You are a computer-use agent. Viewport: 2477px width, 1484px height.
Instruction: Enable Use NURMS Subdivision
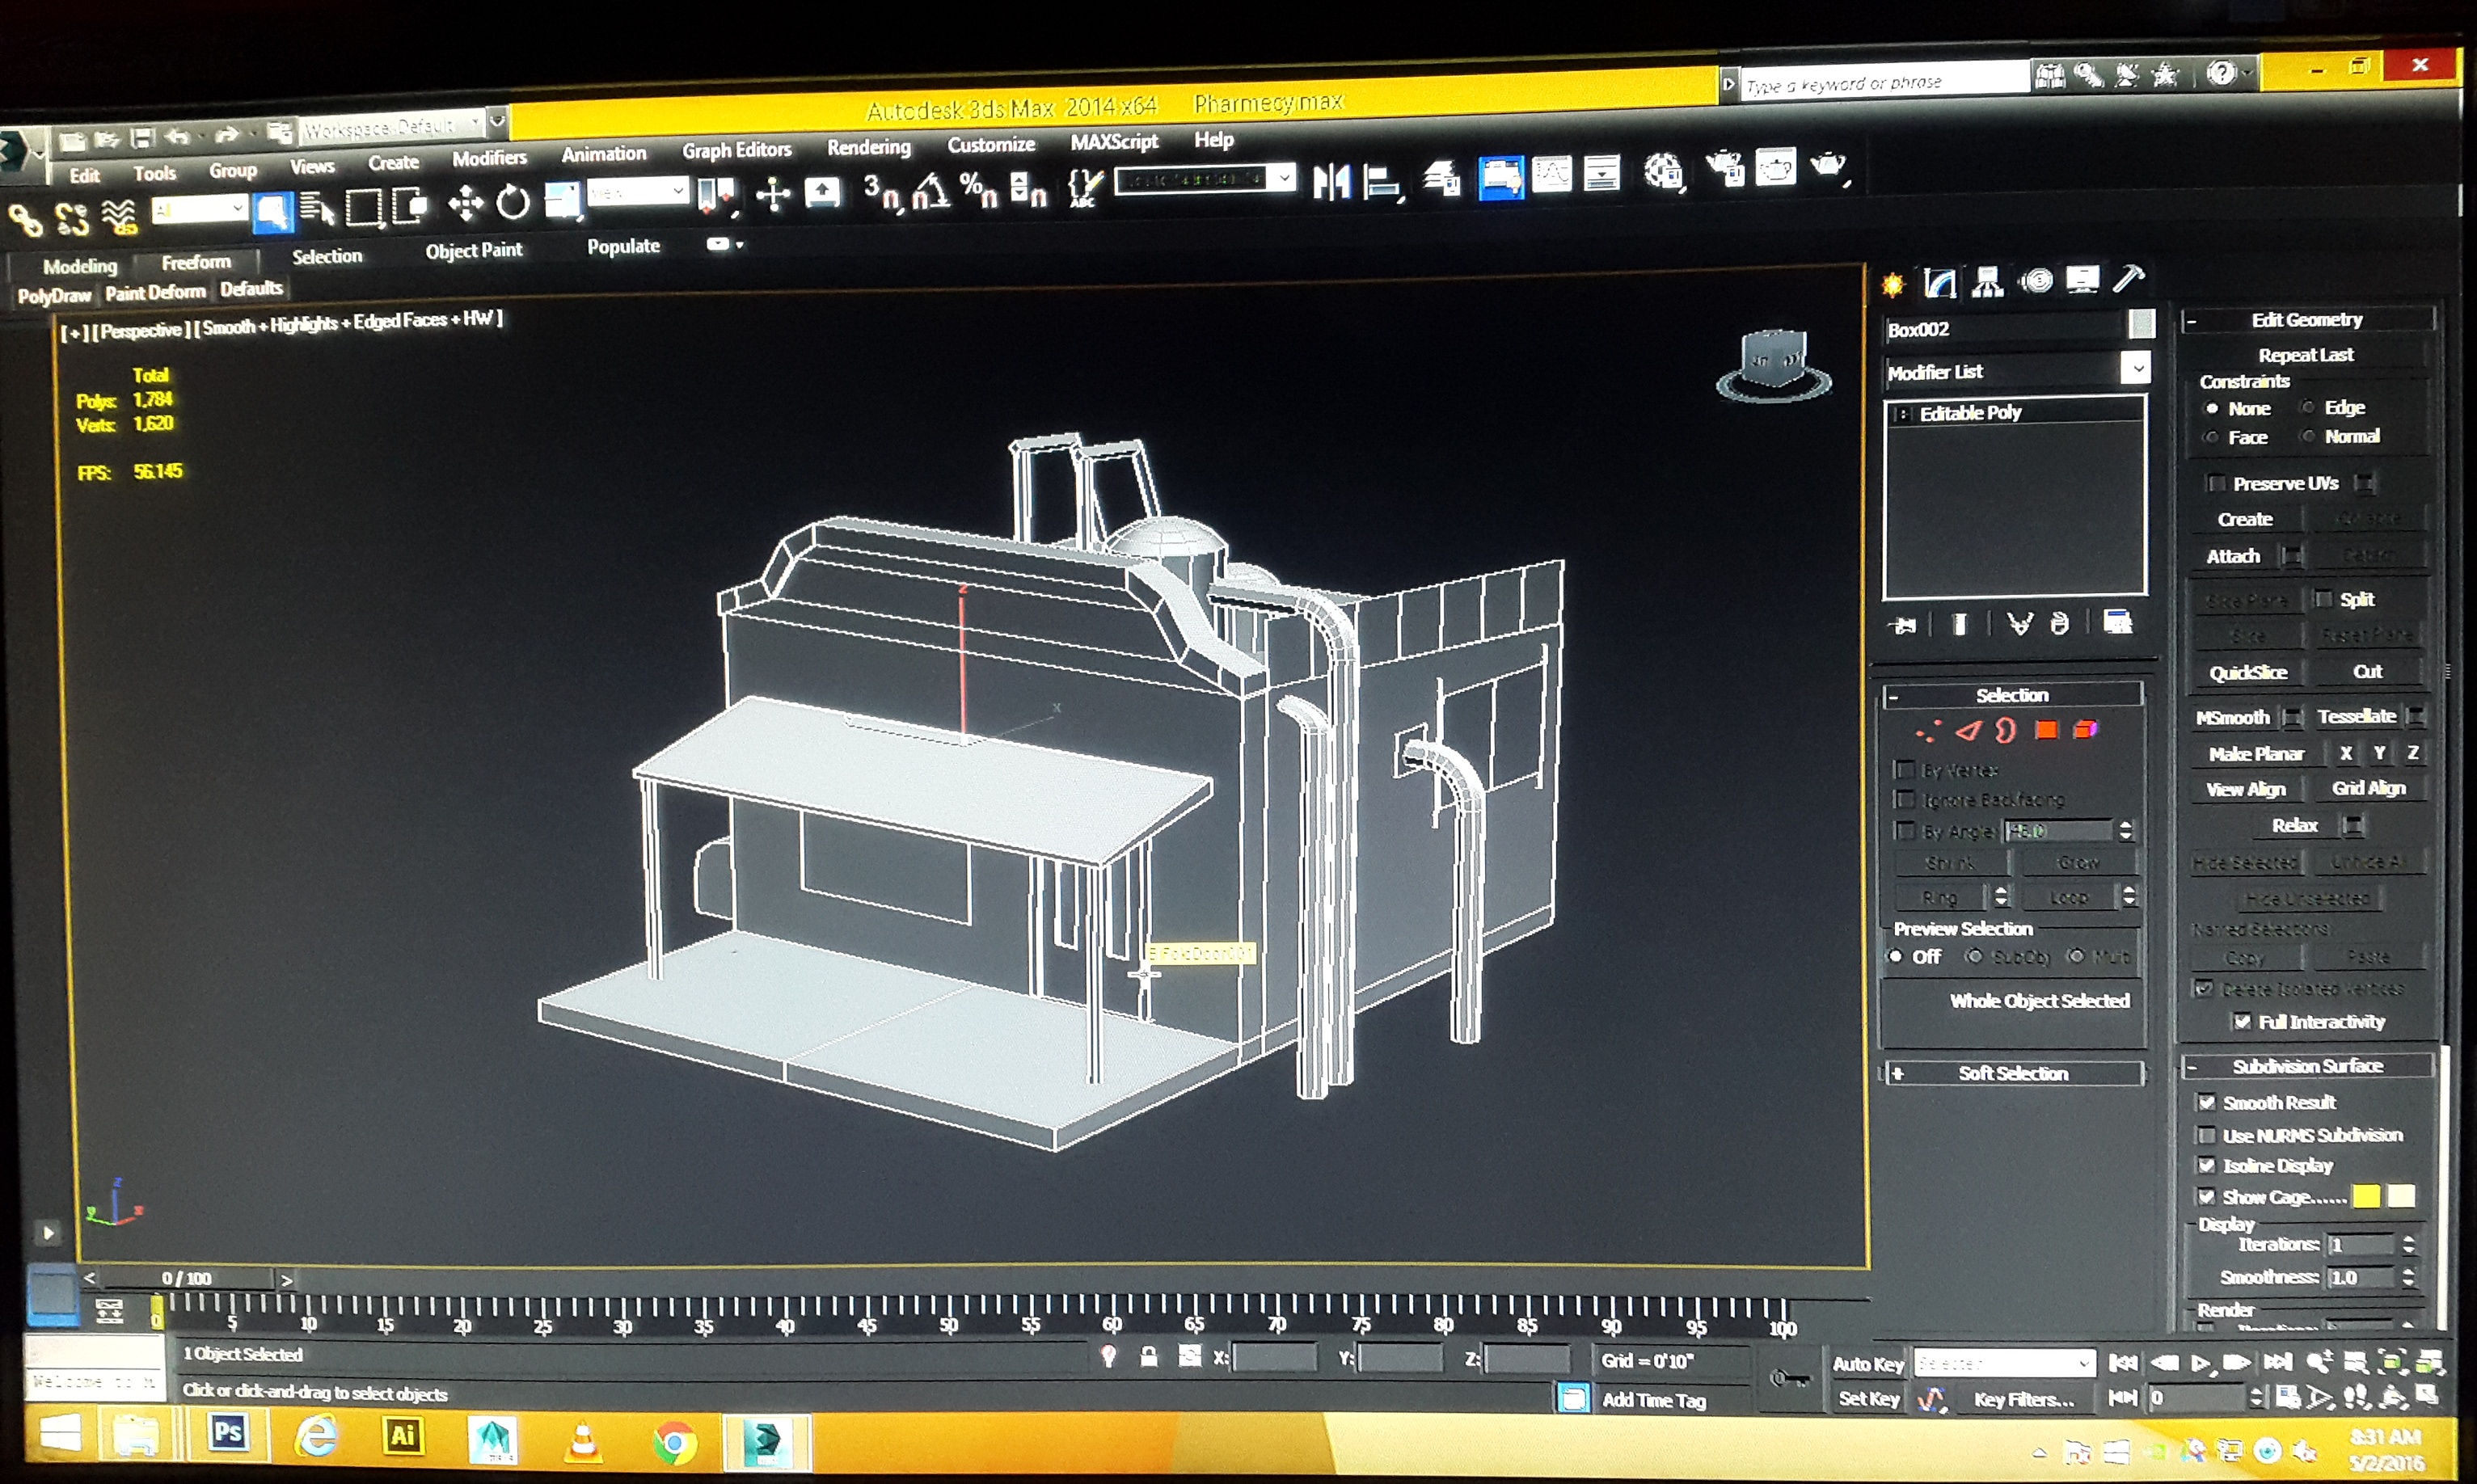pyautogui.click(x=2207, y=1135)
